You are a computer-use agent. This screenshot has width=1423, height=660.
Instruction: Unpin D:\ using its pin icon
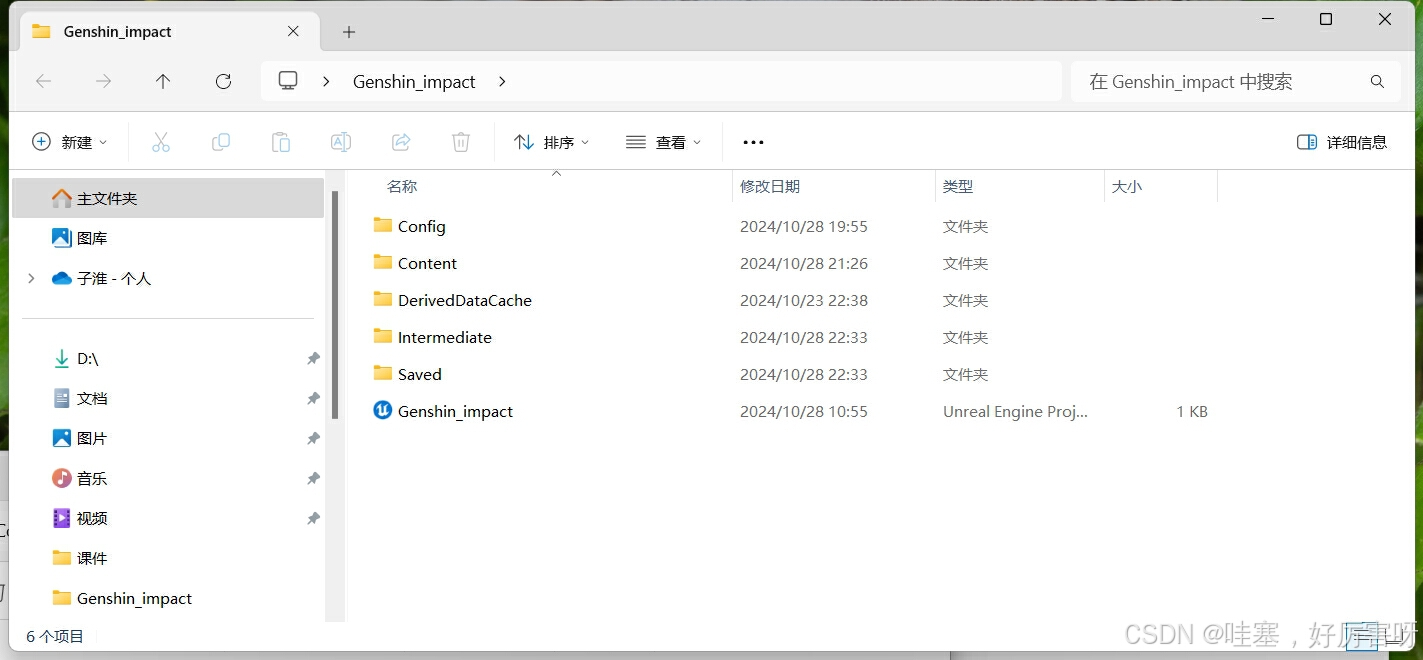click(313, 358)
